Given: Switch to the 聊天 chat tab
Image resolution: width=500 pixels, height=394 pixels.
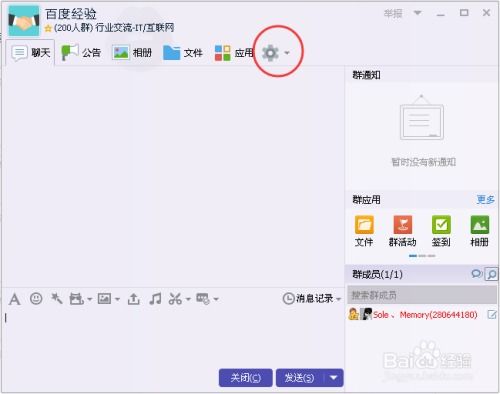Looking at the screenshot, I should point(30,53).
